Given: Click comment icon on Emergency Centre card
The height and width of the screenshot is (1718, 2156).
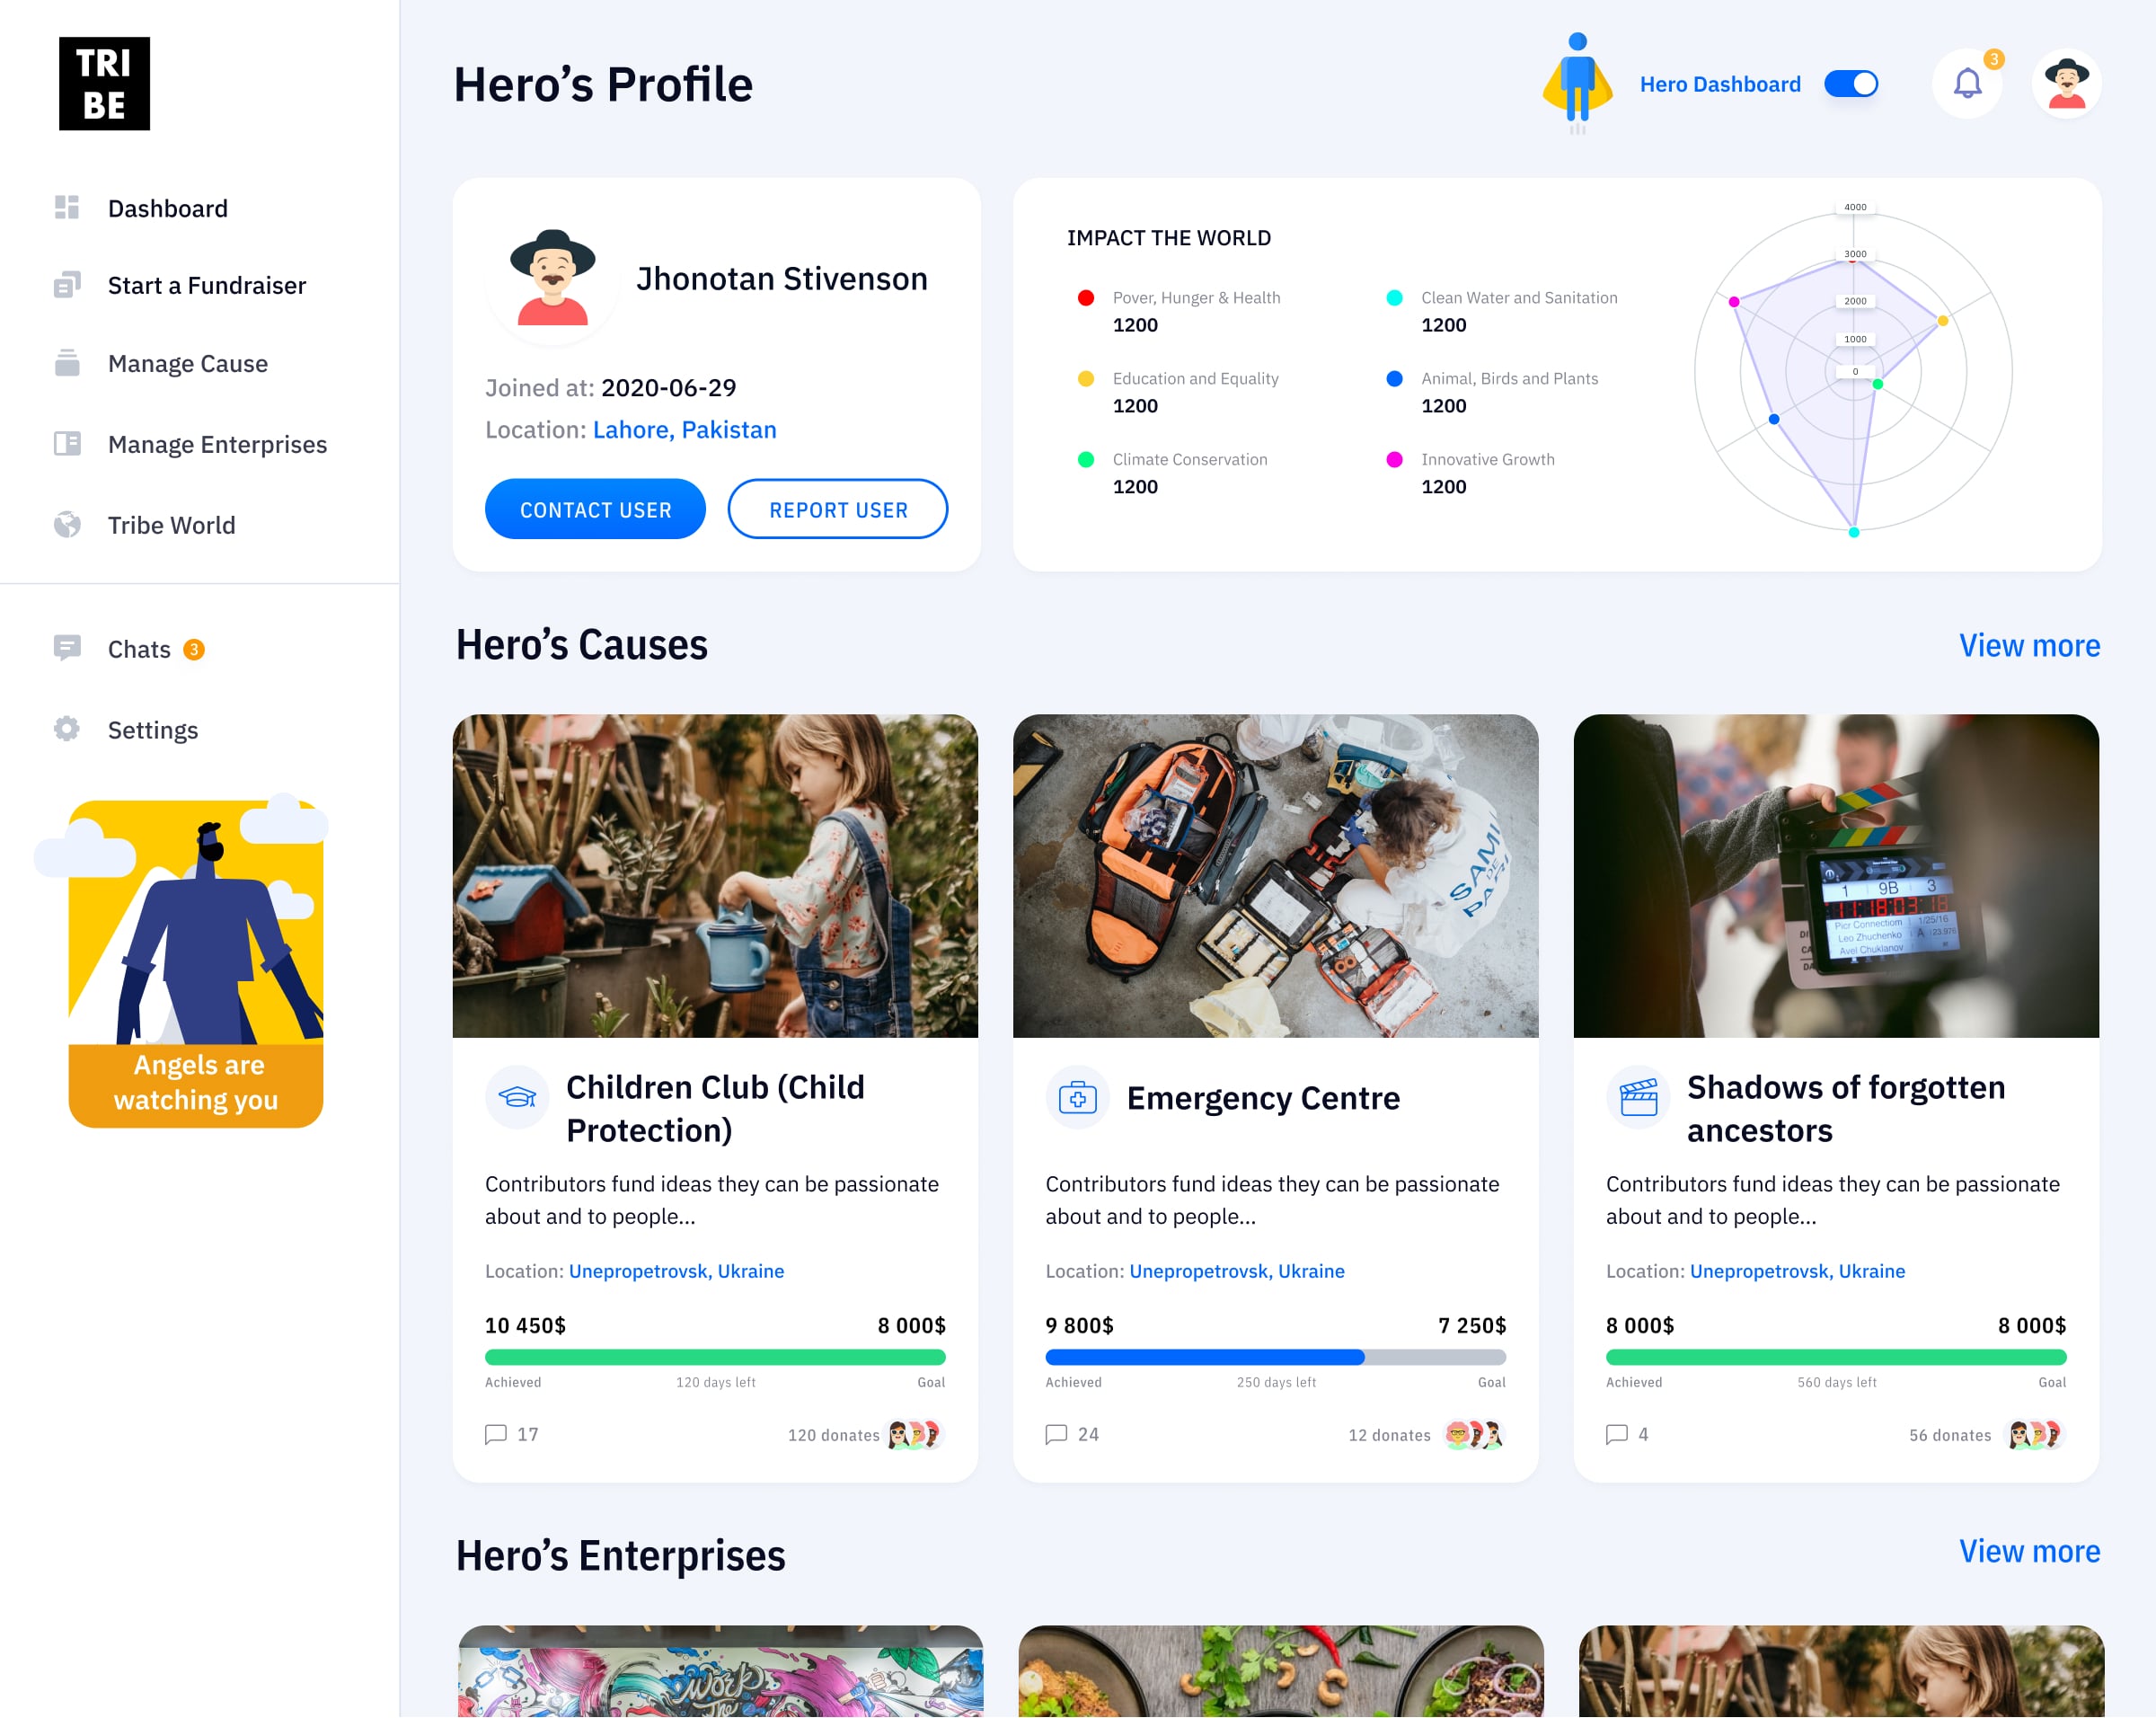Looking at the screenshot, I should (x=1056, y=1434).
